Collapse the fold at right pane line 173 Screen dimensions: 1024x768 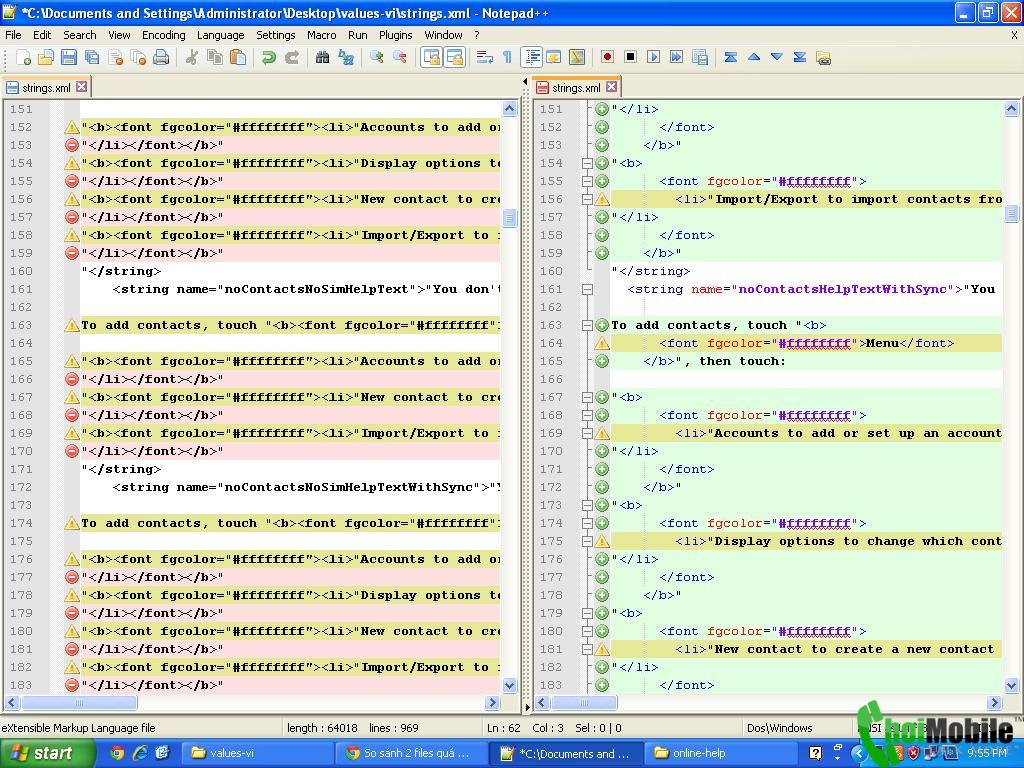click(587, 505)
